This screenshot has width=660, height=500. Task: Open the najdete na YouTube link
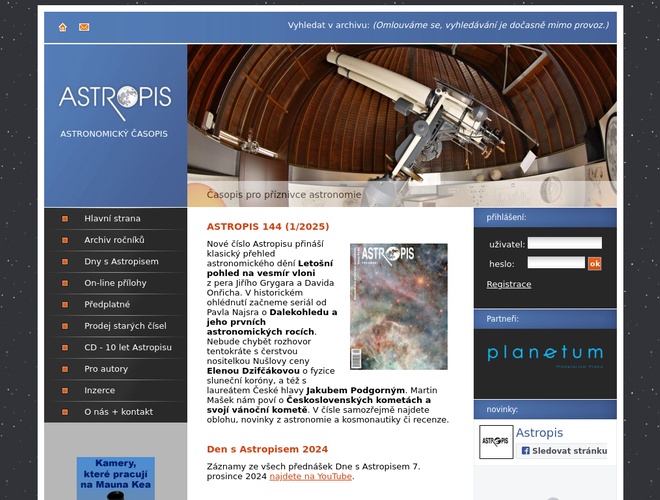coord(310,476)
